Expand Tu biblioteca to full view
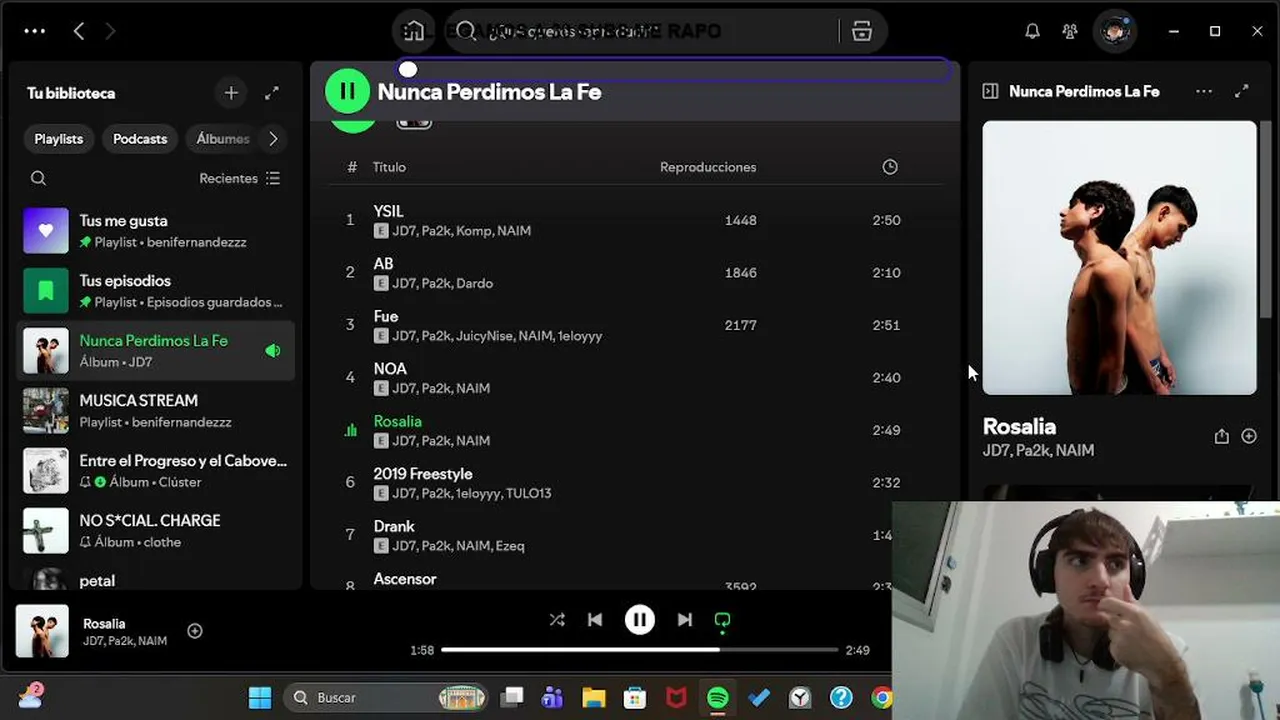Viewport: 1280px width, 720px height. 272,93
